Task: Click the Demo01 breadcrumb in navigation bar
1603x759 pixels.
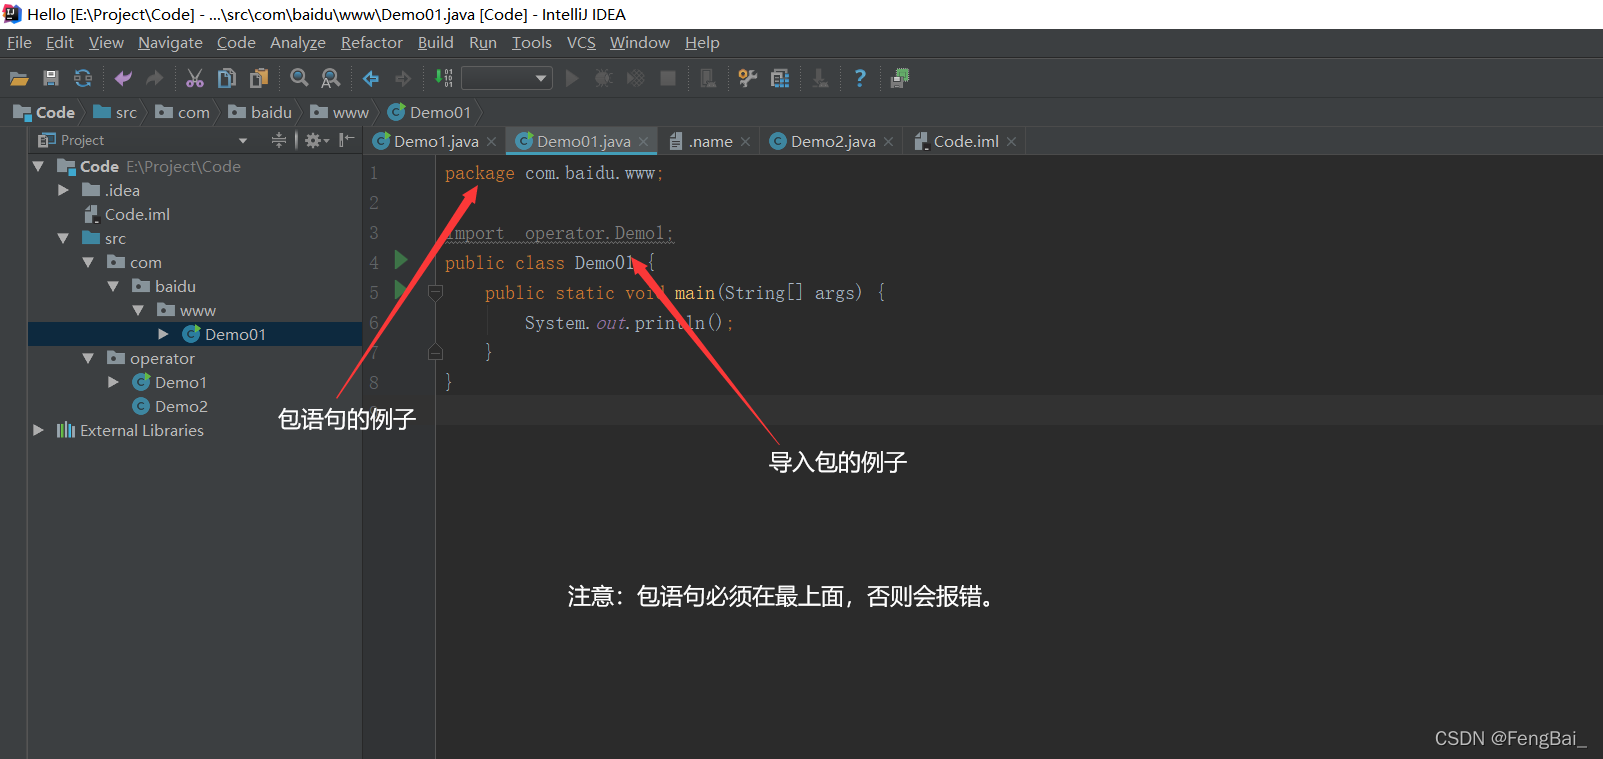Action: click(429, 113)
